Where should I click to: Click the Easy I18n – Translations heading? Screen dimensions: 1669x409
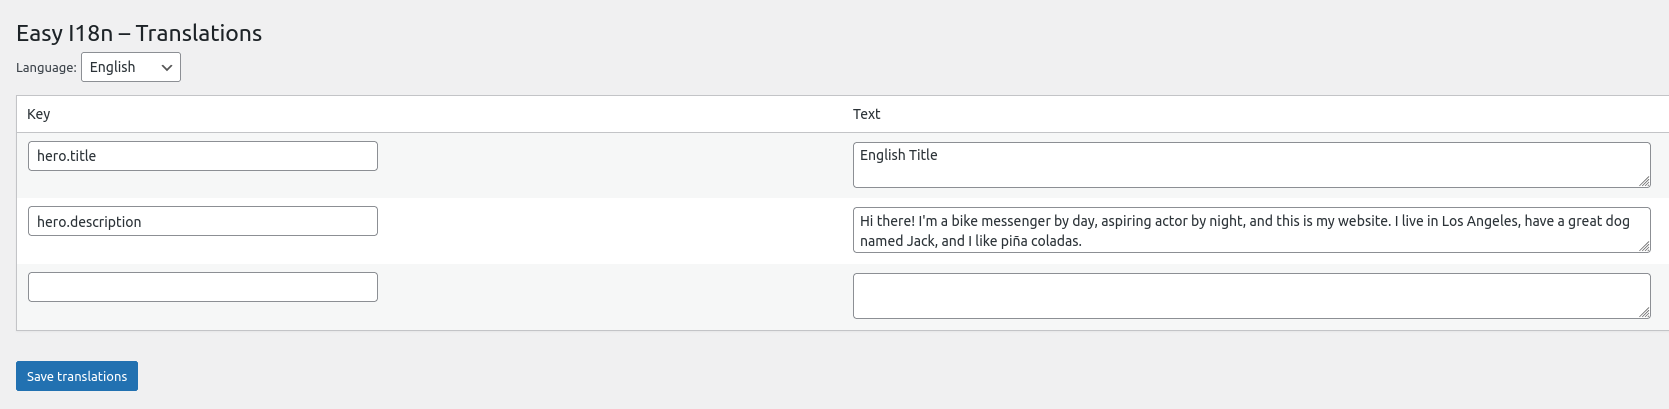[139, 33]
